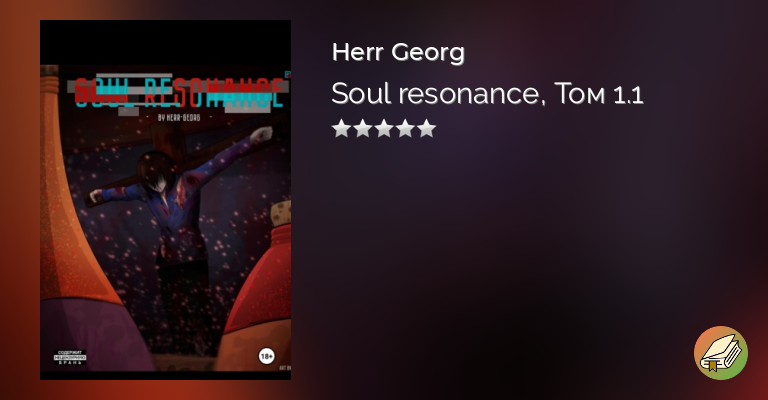Click the 'by Herr-Georg' text on cover

click(x=179, y=118)
